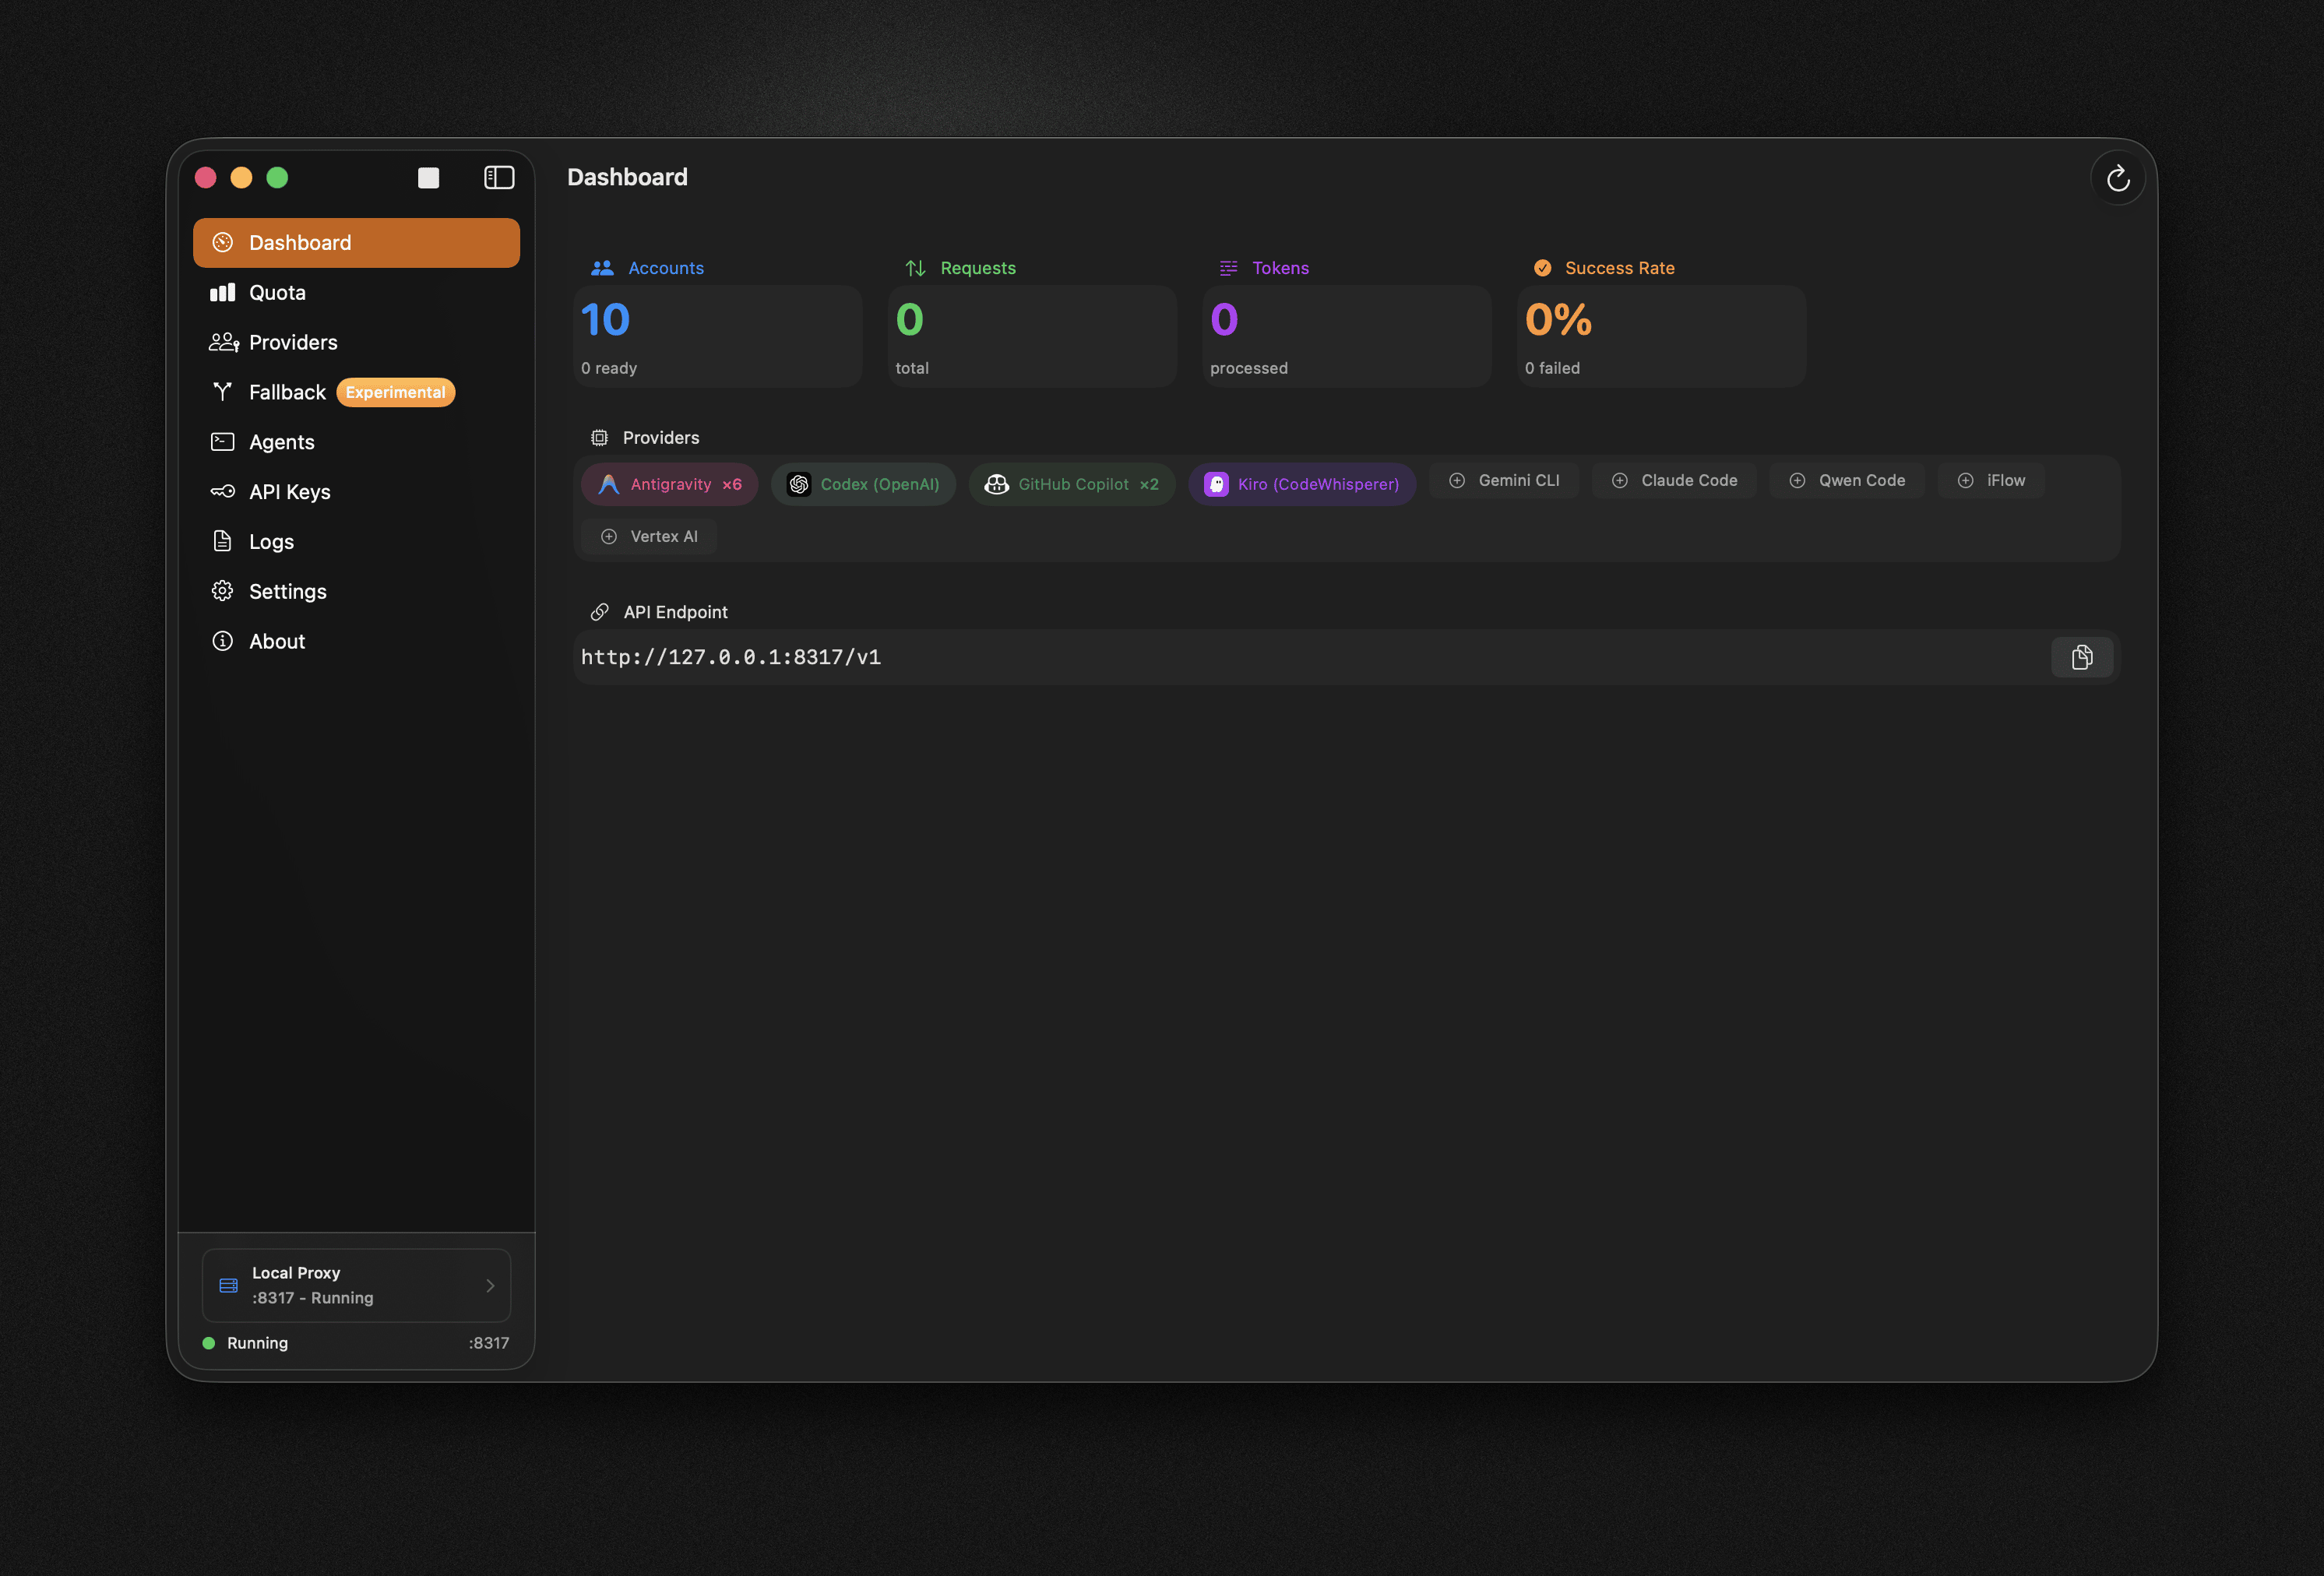Add a Claude Code provider
2324x1576 pixels.
(x=1674, y=481)
